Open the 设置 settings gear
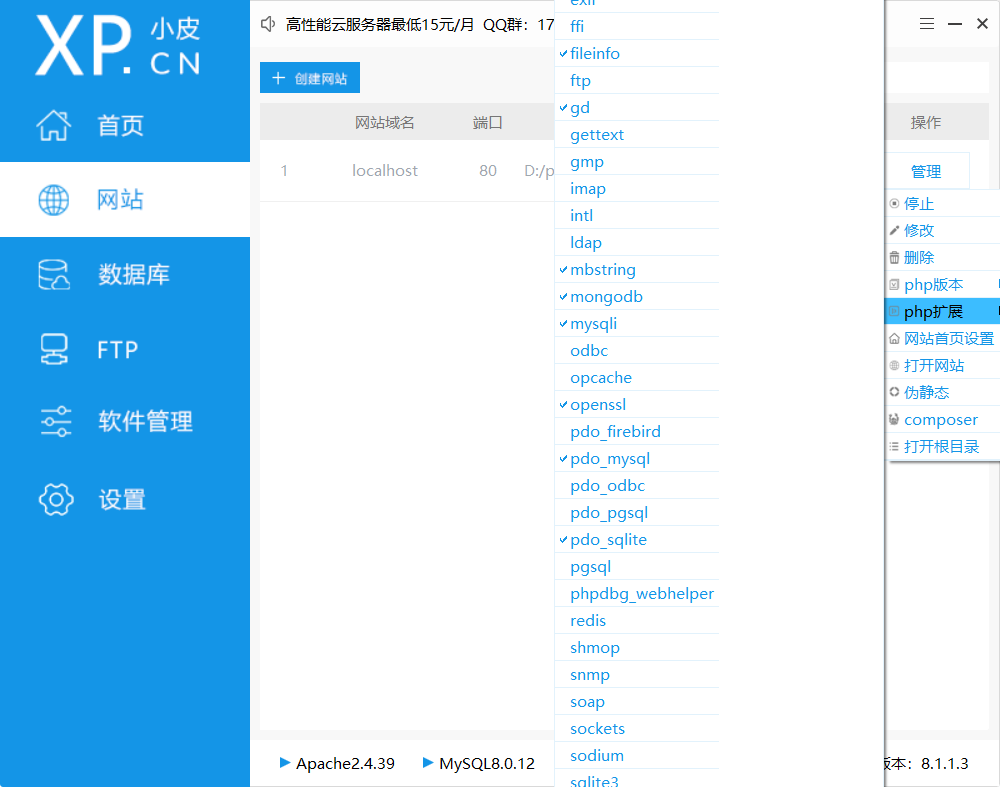1000x787 pixels. 56,499
